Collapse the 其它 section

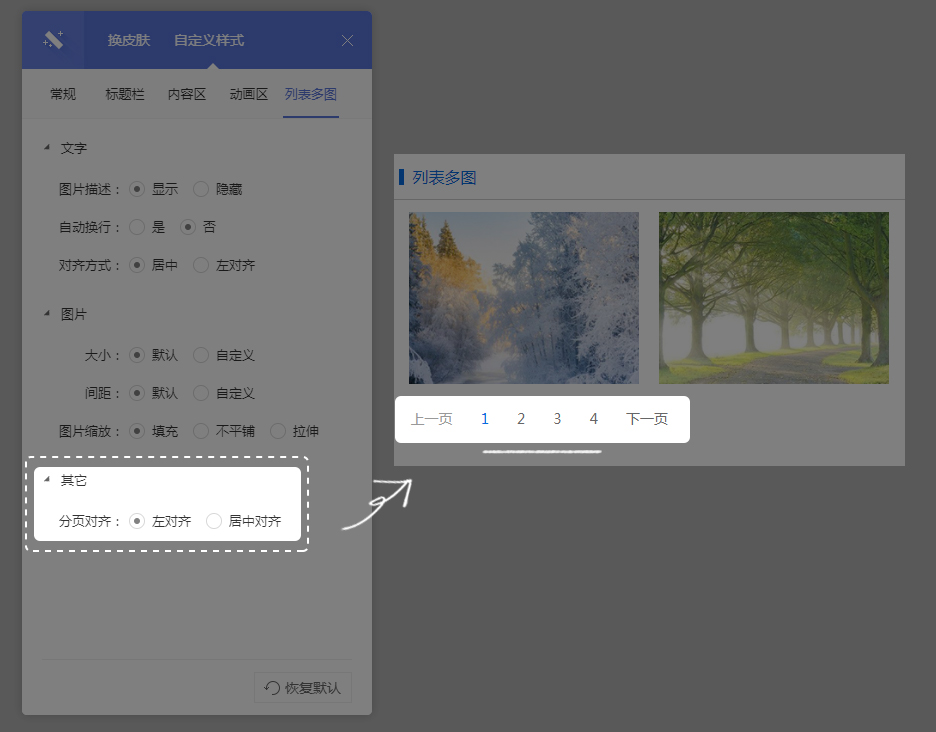point(47,479)
